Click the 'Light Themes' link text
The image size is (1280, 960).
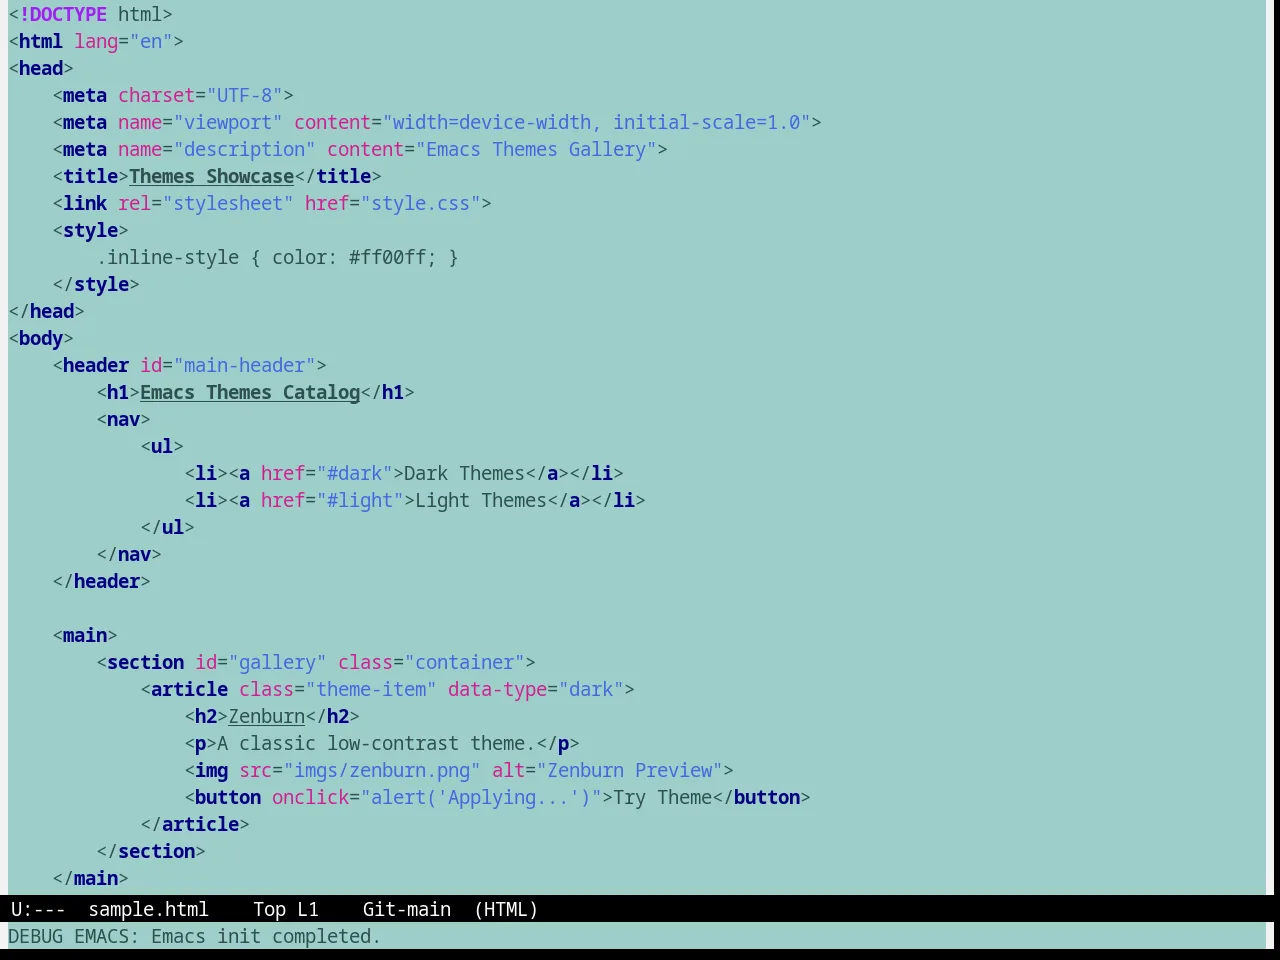click(481, 500)
